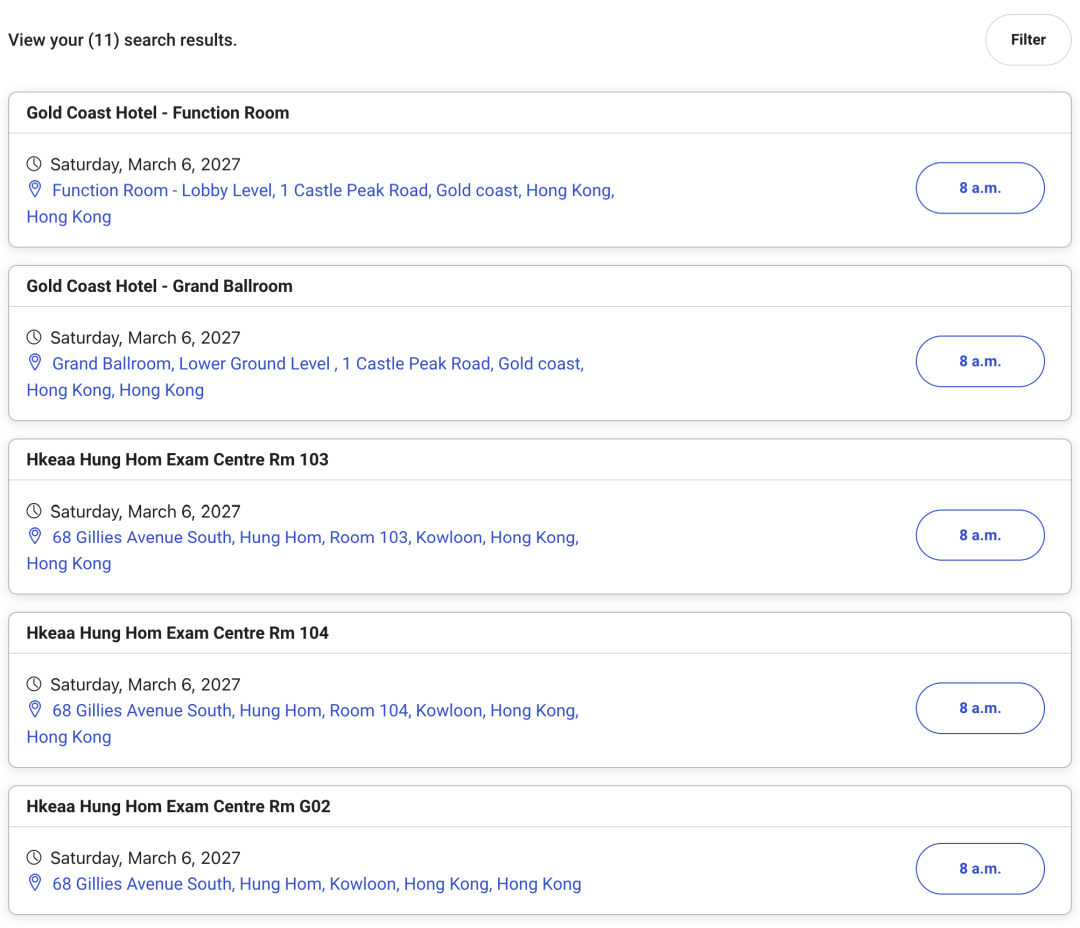Click the date 'Saturday, March 6, 2027' under Rm 104
Viewport: 1080px width, 928px height.
pyautogui.click(x=145, y=685)
